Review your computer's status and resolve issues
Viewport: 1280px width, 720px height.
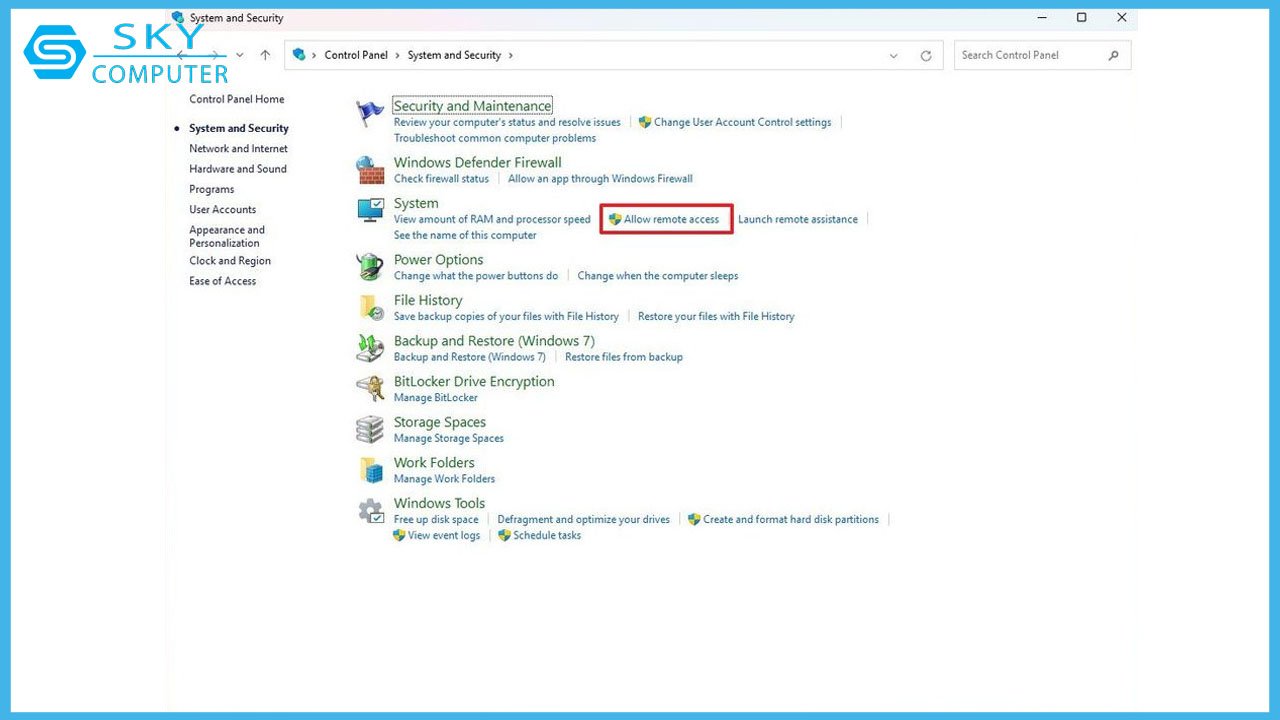click(x=507, y=122)
